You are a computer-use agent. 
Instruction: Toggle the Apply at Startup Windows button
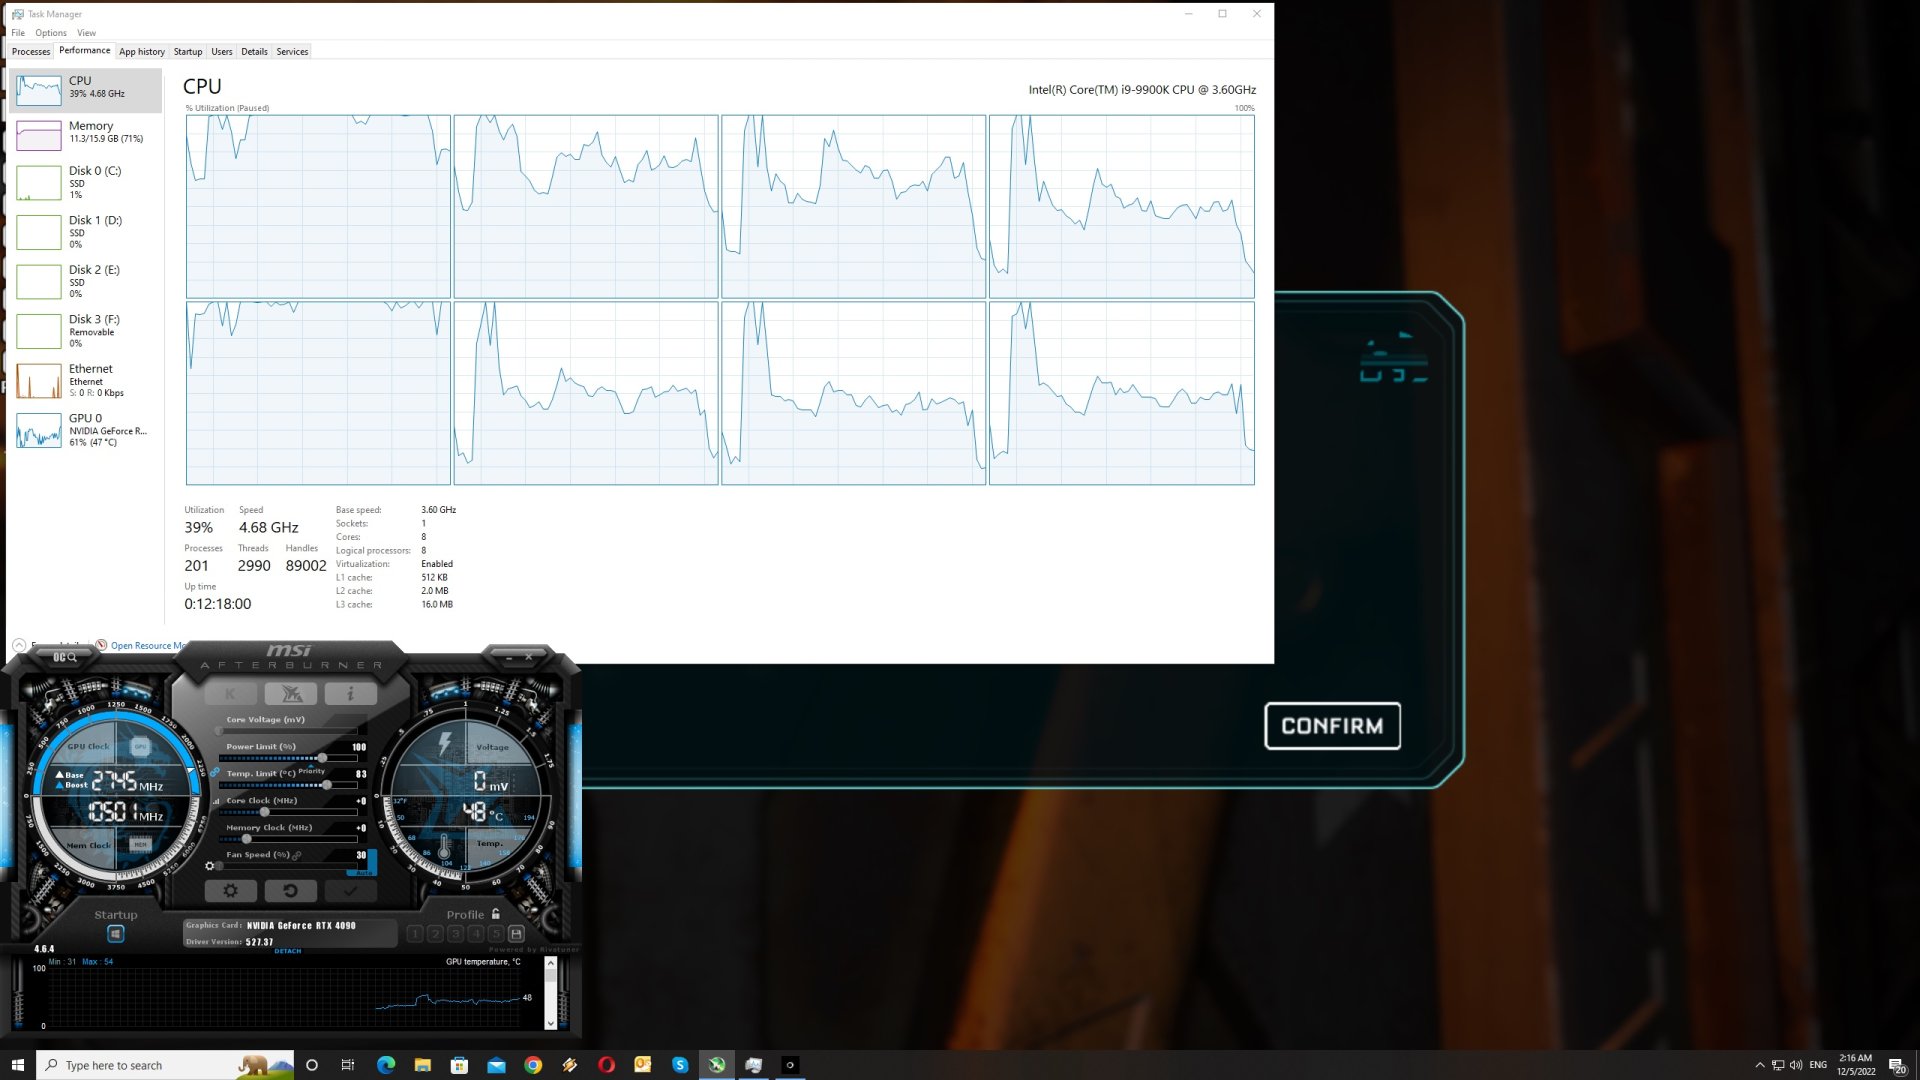tap(116, 934)
